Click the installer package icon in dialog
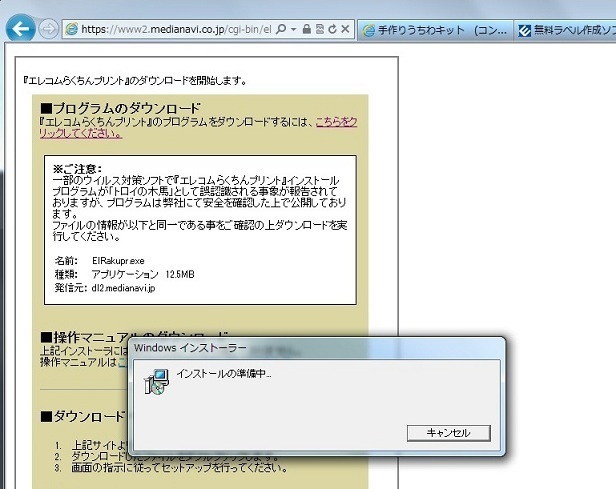Image resolution: width=616 pixels, height=489 pixels. [x=156, y=382]
